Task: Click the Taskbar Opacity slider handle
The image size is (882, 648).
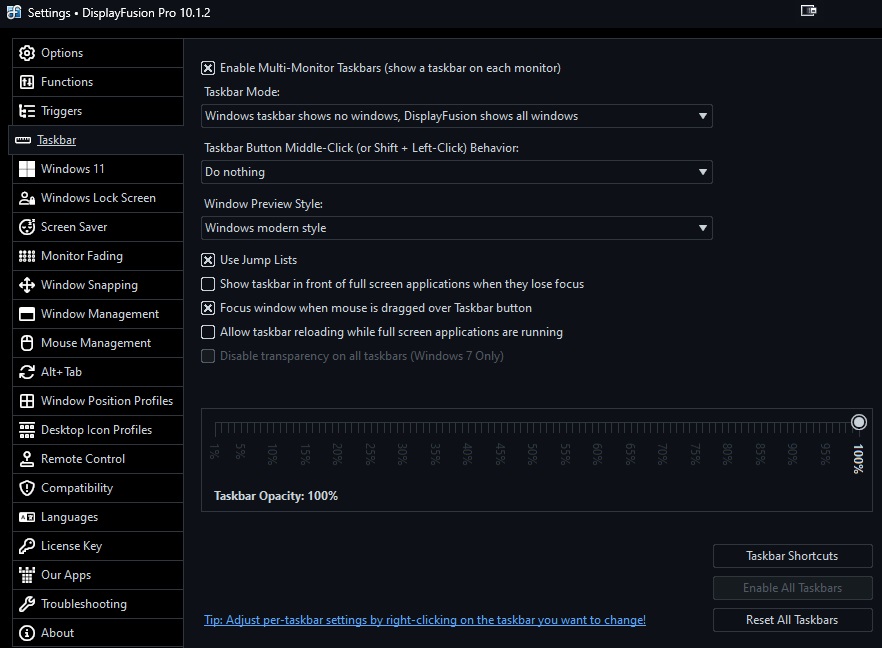Action: tap(859, 422)
